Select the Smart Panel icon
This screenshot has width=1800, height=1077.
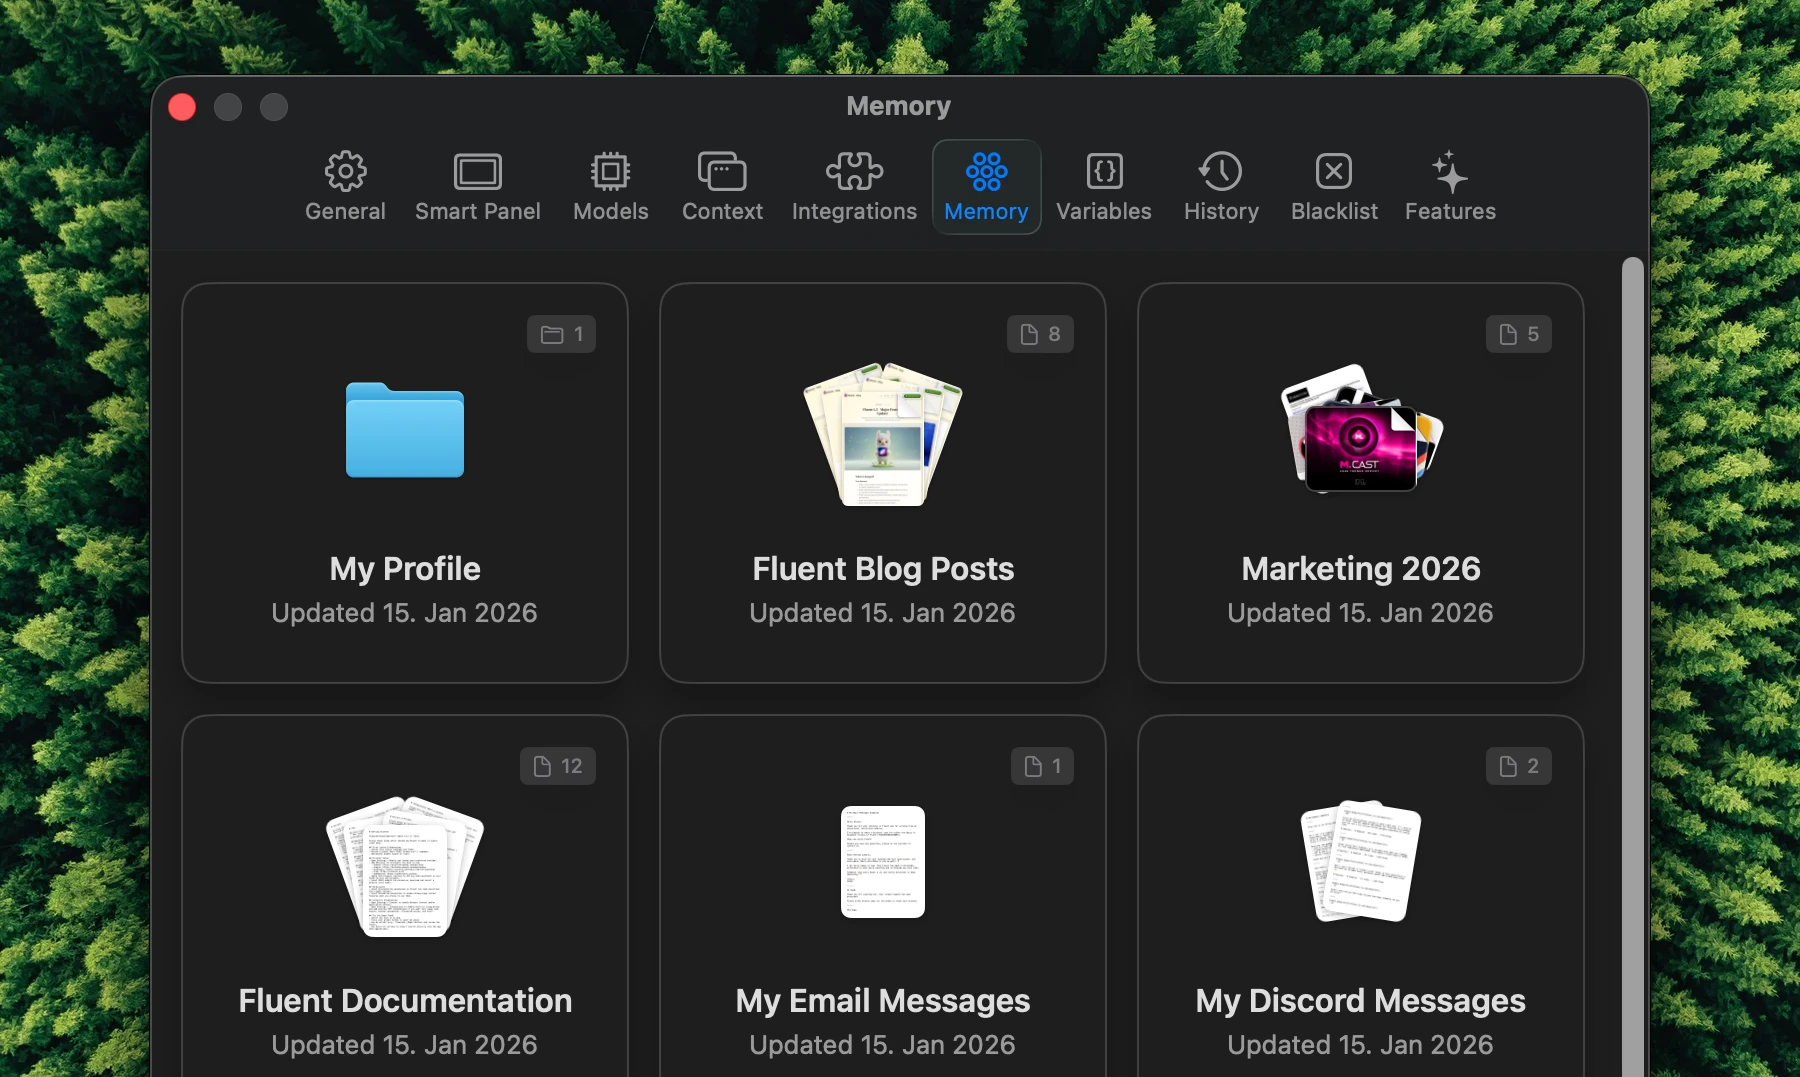pos(477,172)
